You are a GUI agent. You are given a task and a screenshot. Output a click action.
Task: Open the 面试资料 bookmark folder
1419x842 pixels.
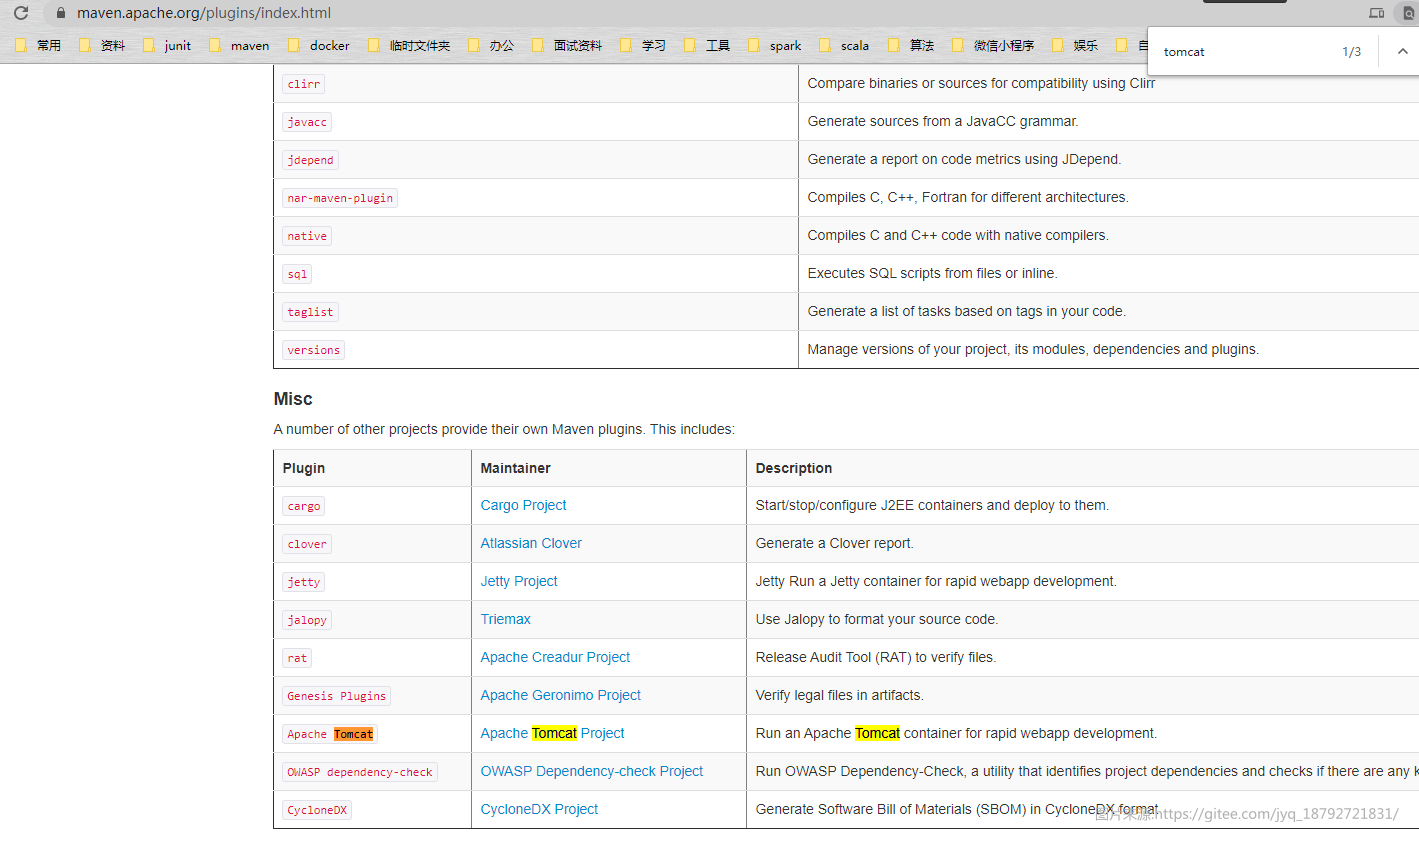(x=568, y=45)
